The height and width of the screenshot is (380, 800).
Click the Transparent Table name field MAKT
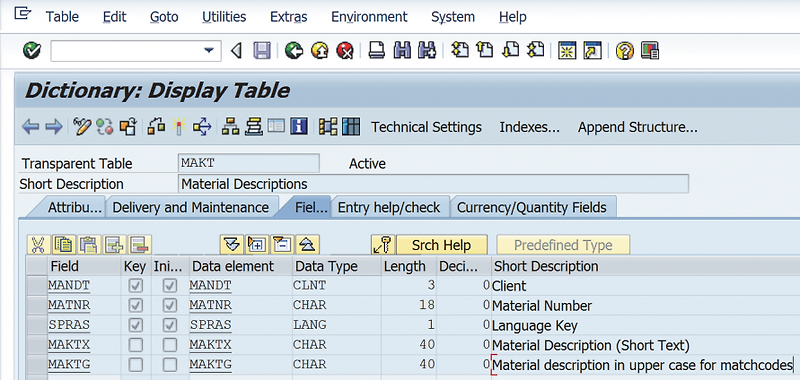pyautogui.click(x=249, y=163)
